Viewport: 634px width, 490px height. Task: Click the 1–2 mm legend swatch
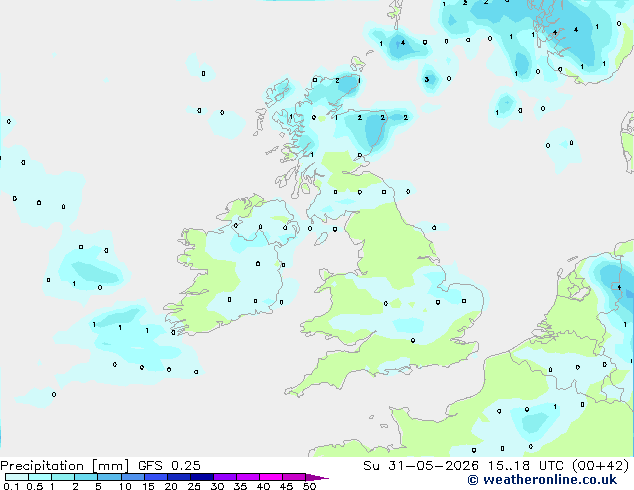63,477
